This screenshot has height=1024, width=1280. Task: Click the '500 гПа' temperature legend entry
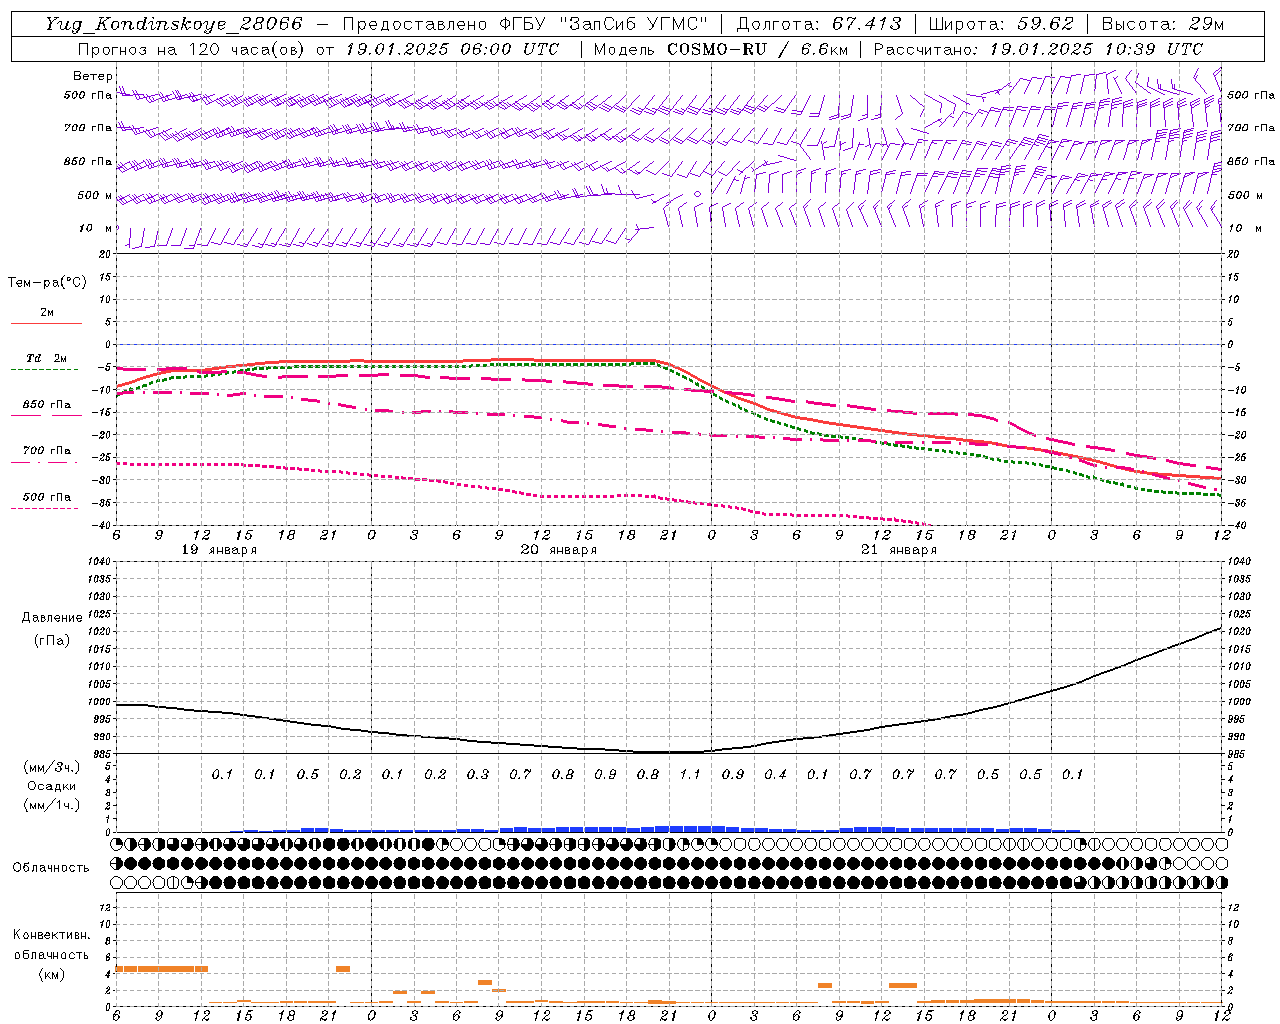(x=47, y=497)
